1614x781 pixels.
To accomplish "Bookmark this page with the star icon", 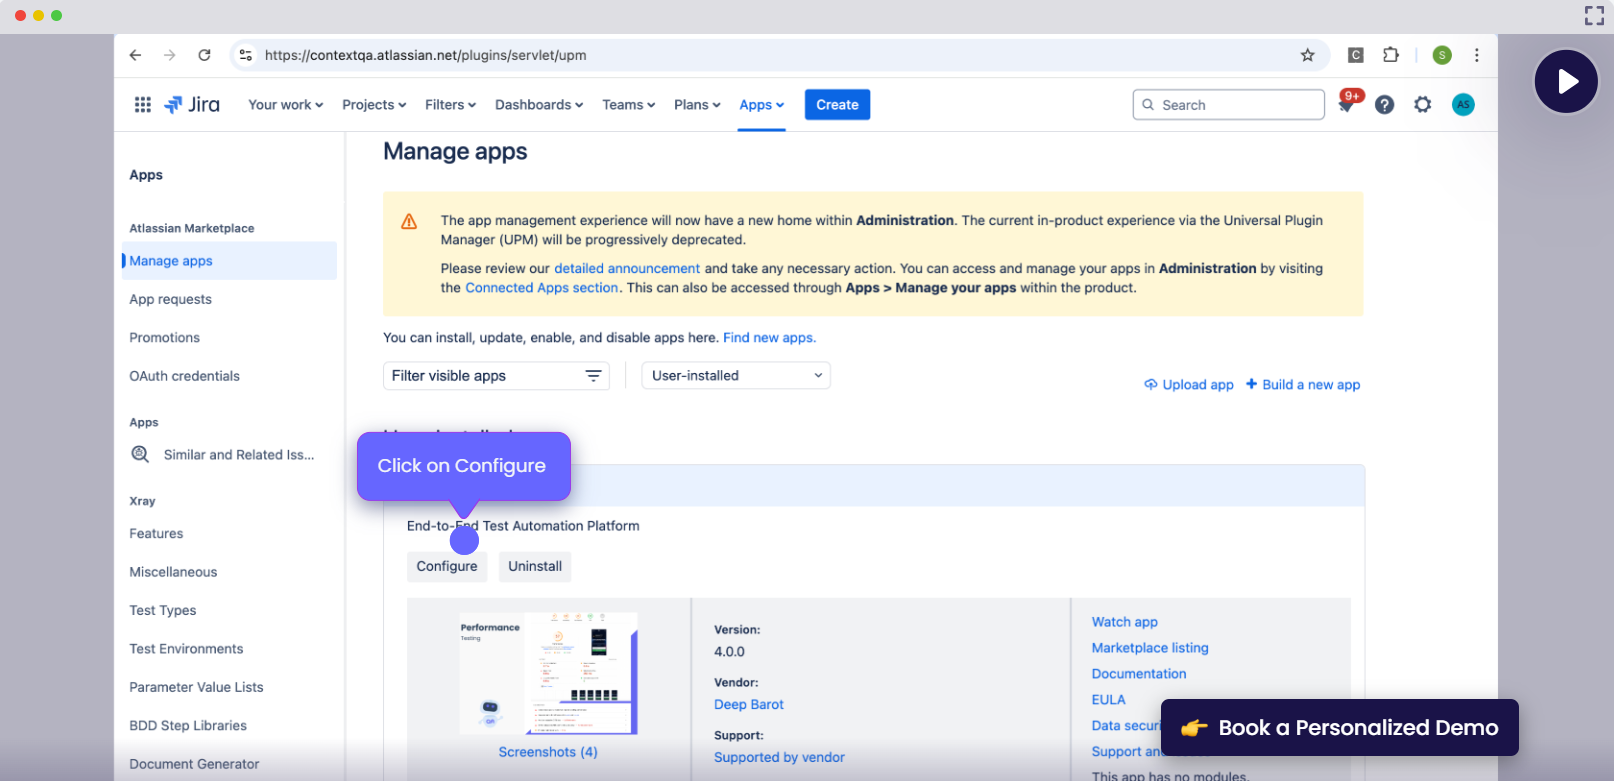I will click(x=1307, y=56).
